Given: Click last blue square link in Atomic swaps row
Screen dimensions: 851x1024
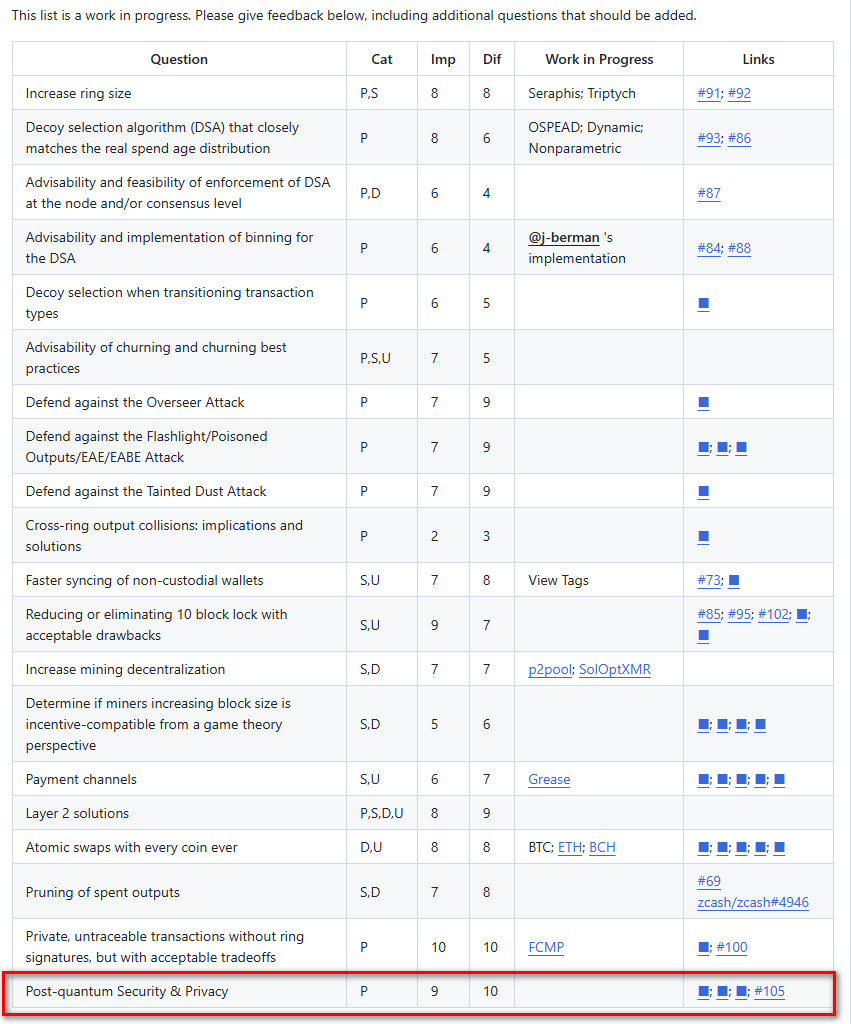Looking at the screenshot, I should tap(779, 847).
